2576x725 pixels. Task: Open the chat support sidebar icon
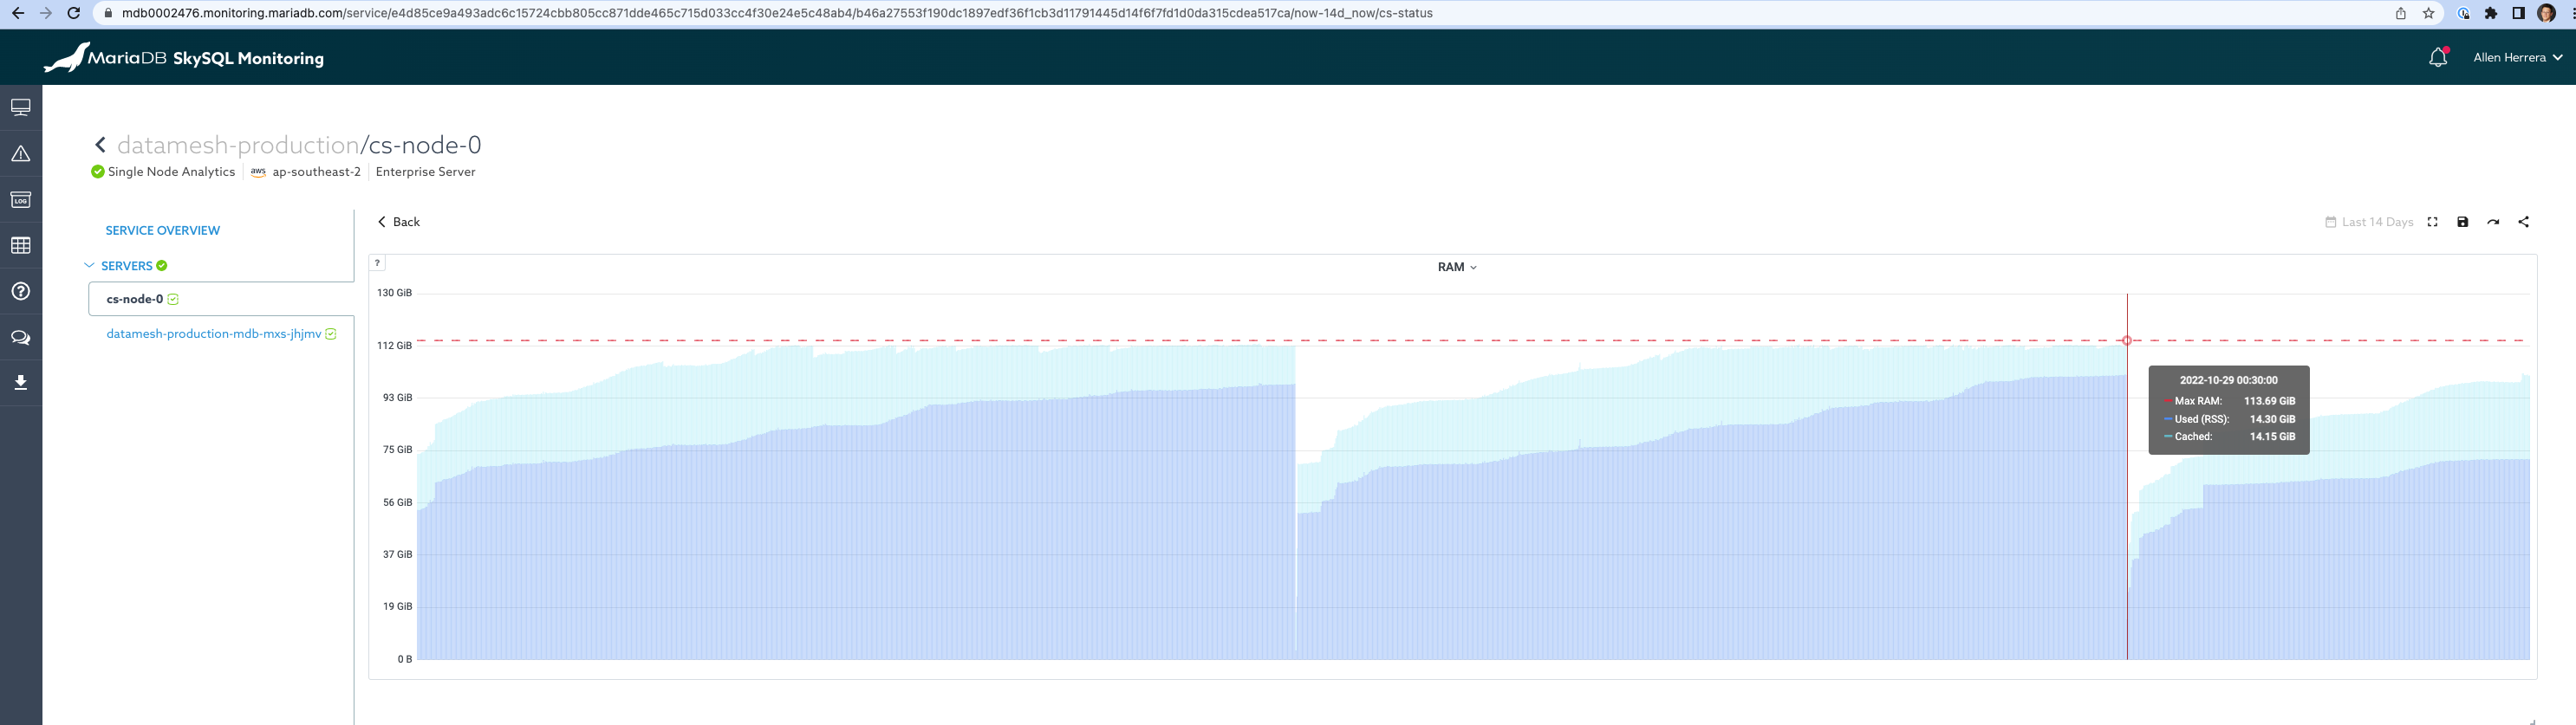20,338
